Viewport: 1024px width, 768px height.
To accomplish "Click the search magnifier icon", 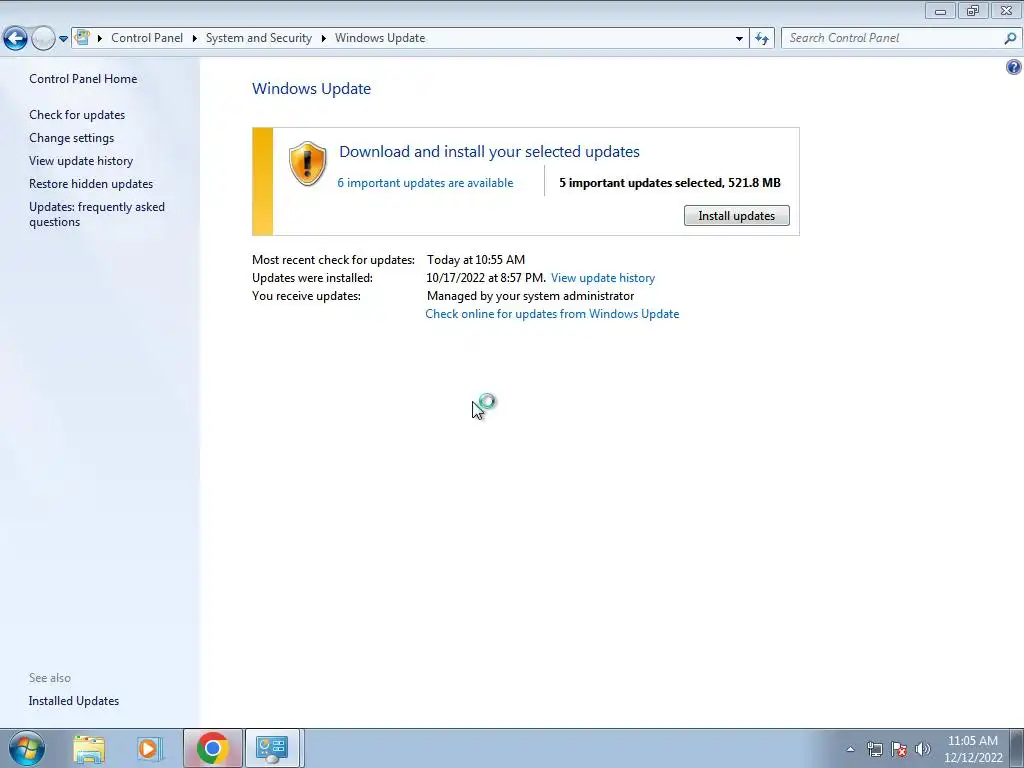I will click(x=1010, y=38).
